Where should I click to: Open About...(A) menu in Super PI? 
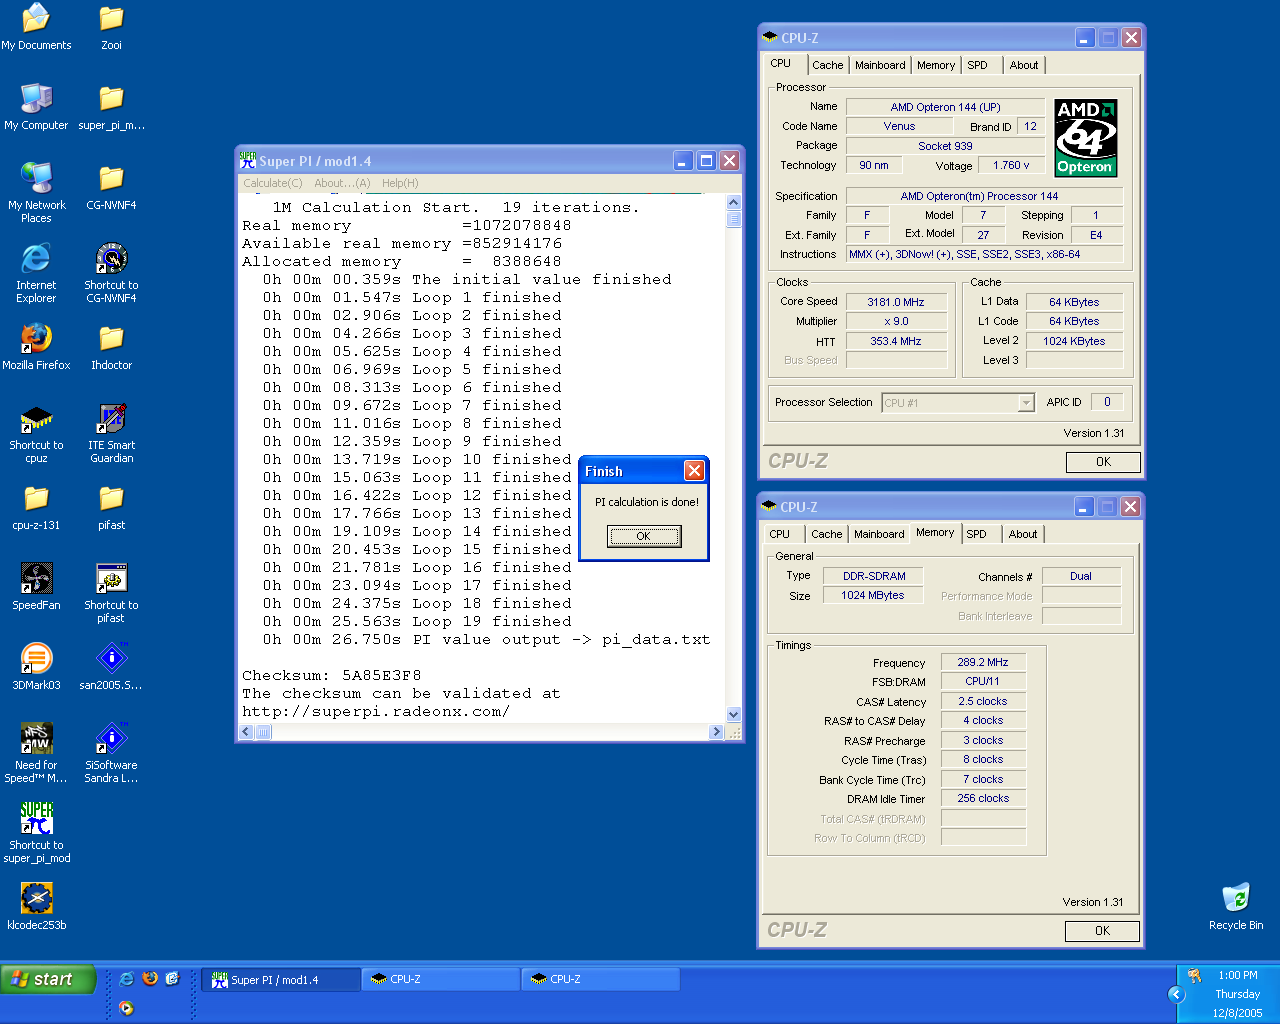(342, 183)
